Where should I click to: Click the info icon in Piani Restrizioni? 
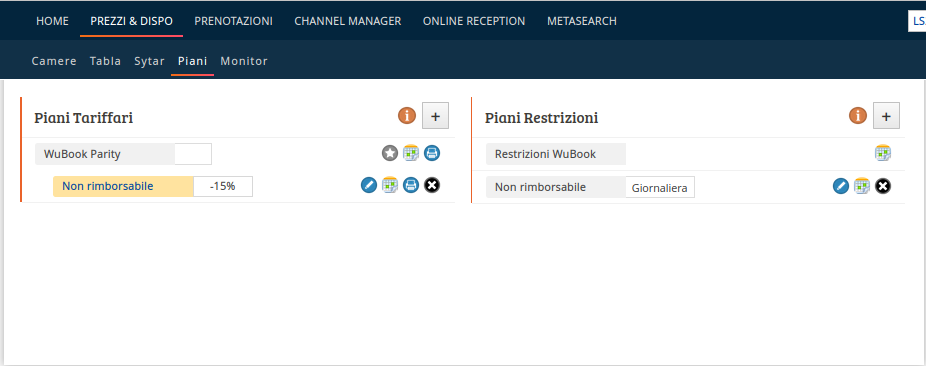(857, 116)
